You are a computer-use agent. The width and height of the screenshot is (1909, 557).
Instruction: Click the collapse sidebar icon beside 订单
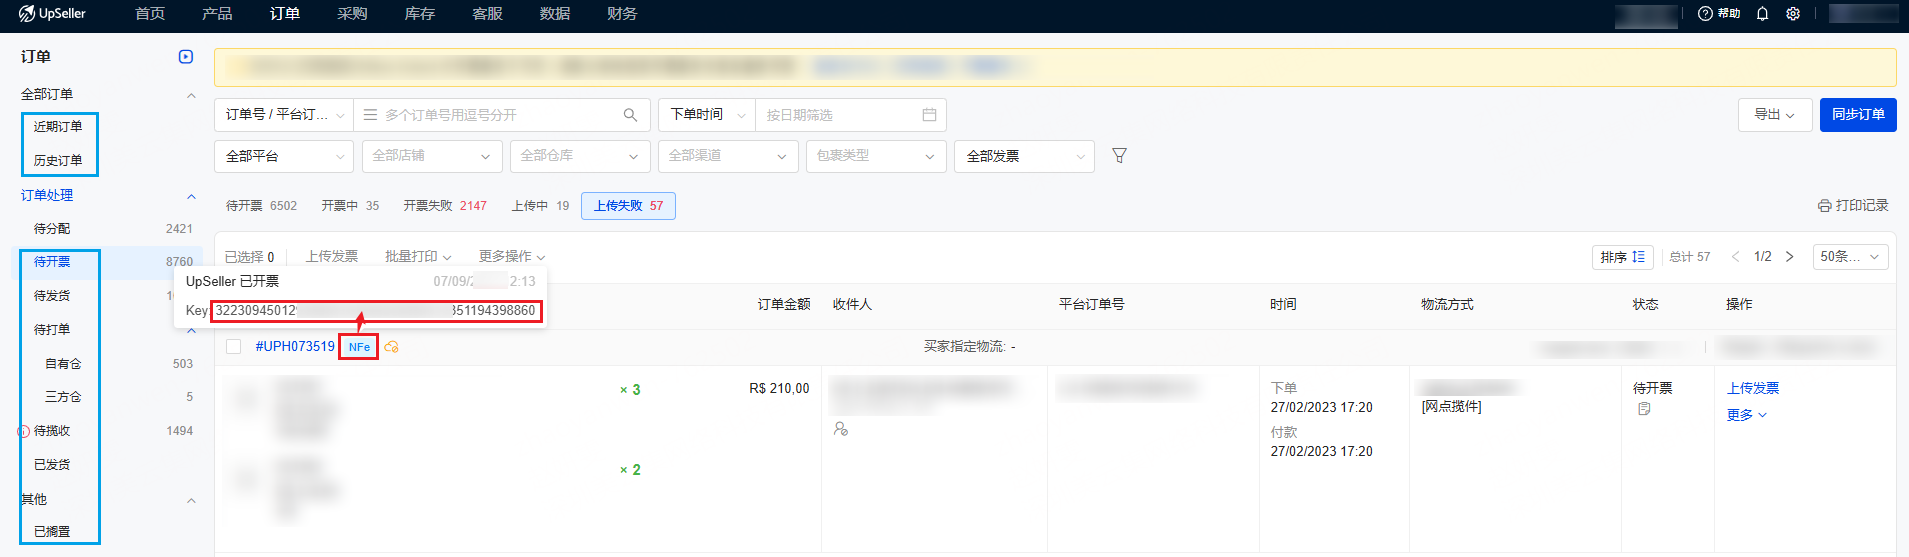click(x=186, y=57)
